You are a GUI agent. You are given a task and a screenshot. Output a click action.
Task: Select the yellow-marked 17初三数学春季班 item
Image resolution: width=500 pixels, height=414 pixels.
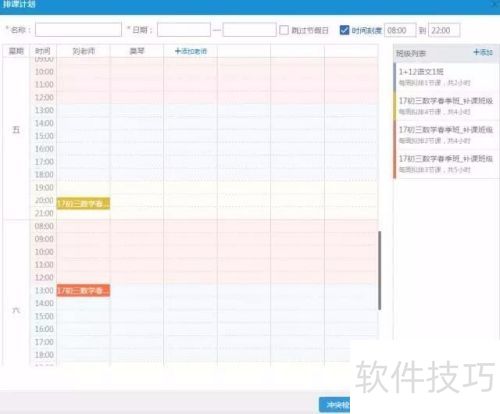[447, 106]
